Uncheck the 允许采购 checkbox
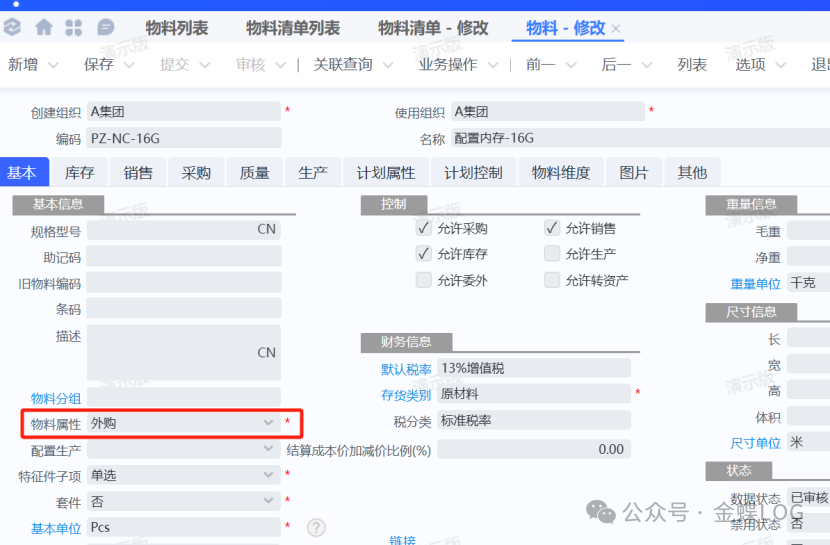The height and width of the screenshot is (545, 830). (424, 228)
